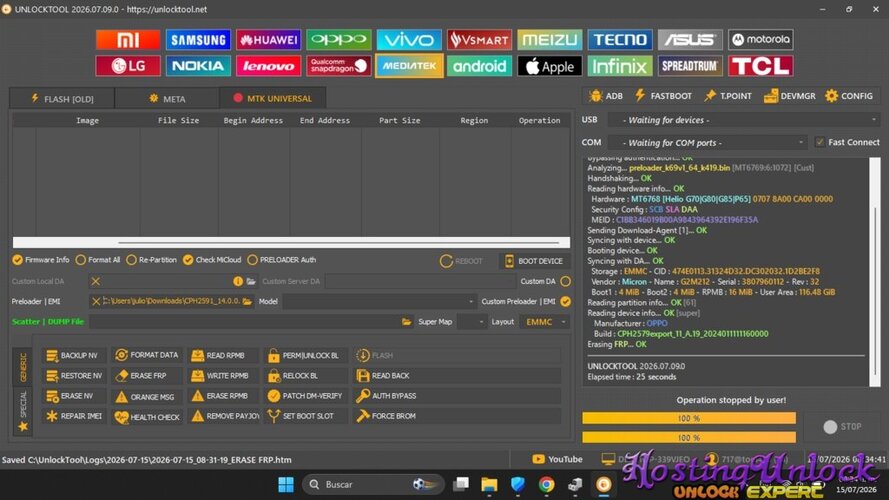Open the CONFIG panel
Screen dimensions: 889x500
849,96
